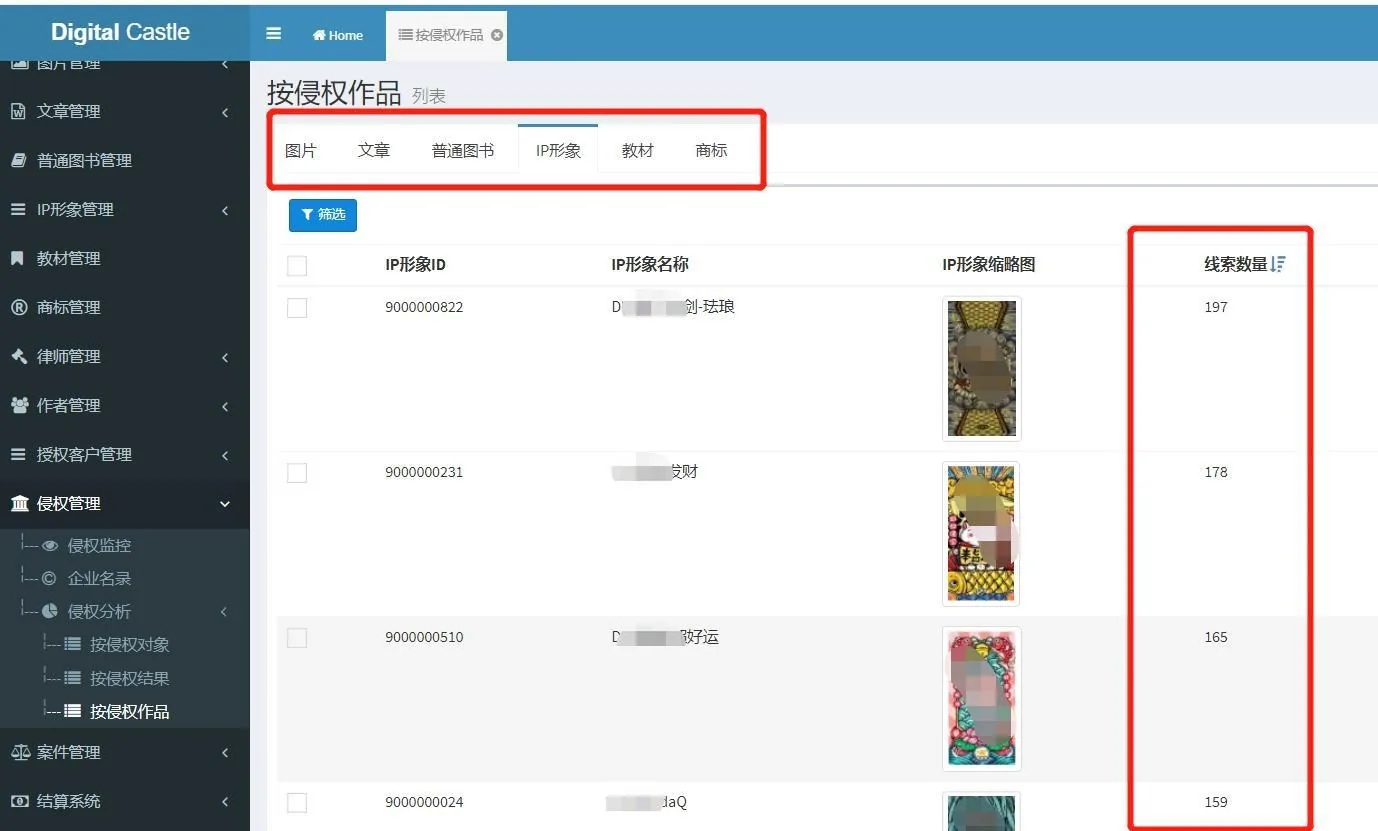The width and height of the screenshot is (1378, 831).
Task: Click the IP形象缩略图 column header
Action: point(989,265)
